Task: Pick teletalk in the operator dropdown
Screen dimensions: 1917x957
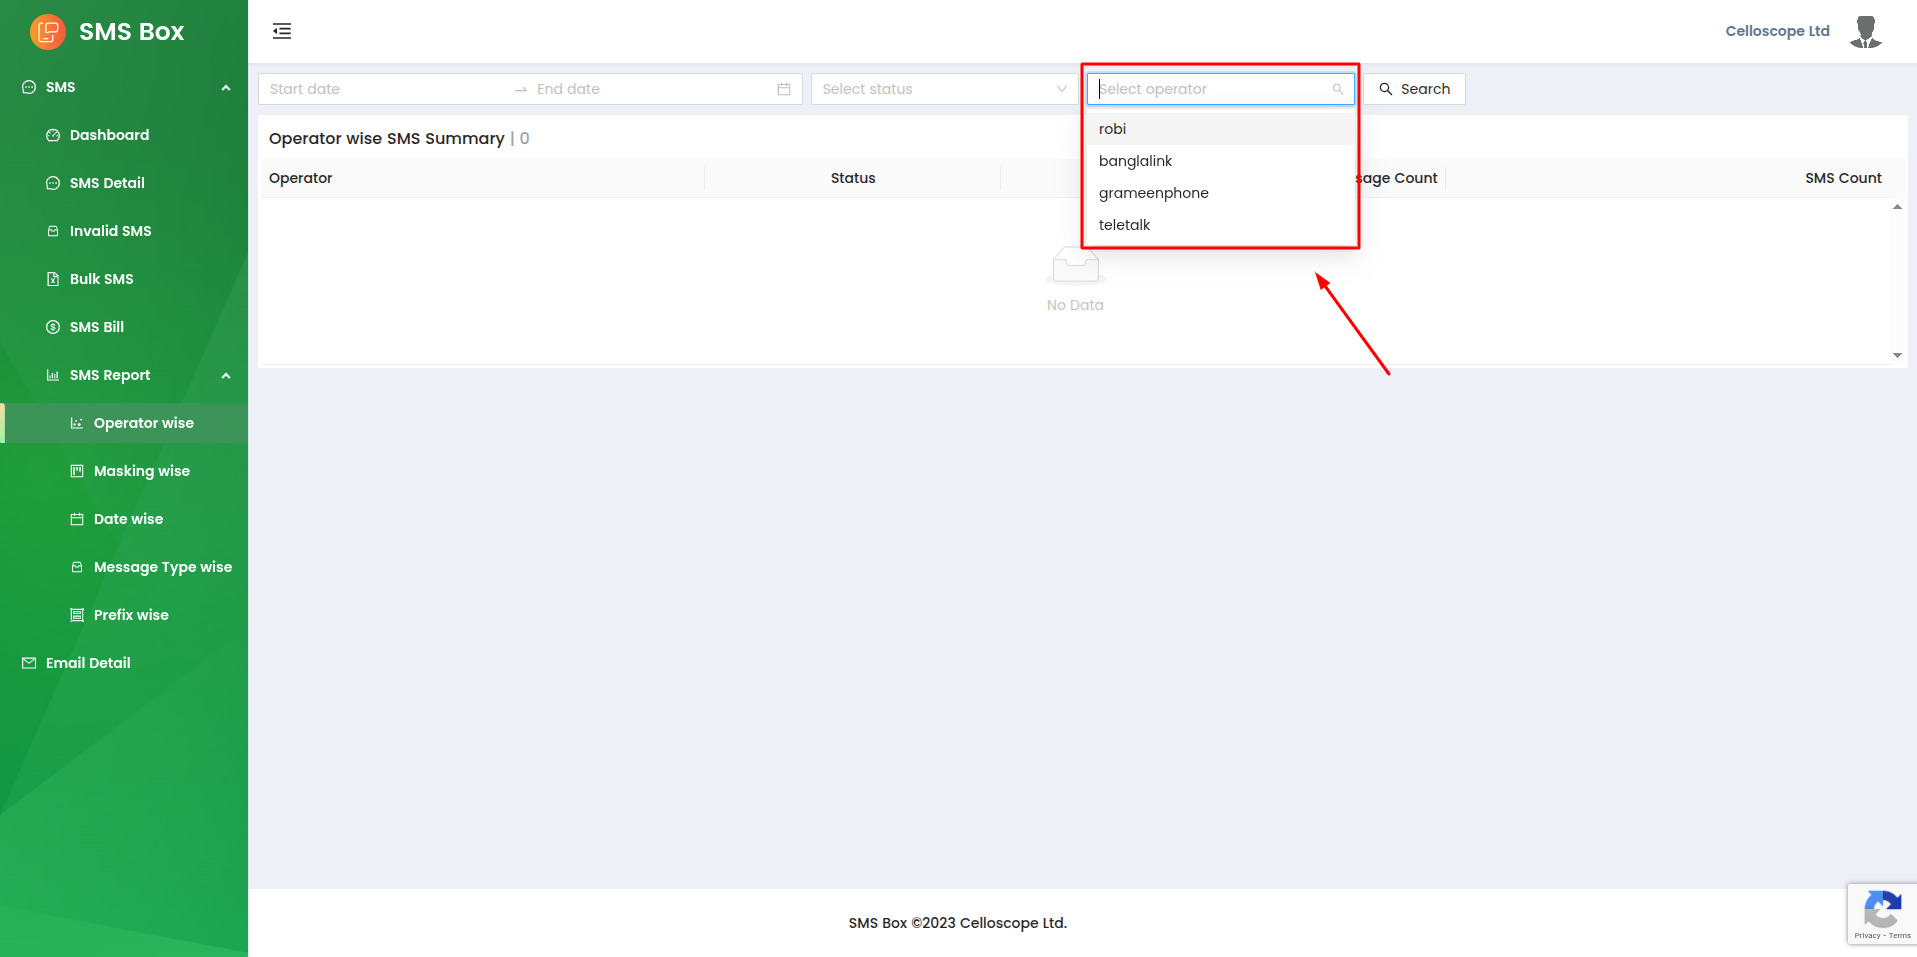Action: [1124, 225]
